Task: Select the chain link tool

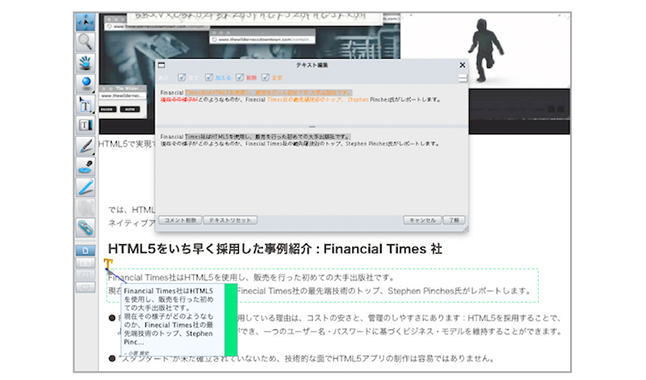Action: coord(85,228)
